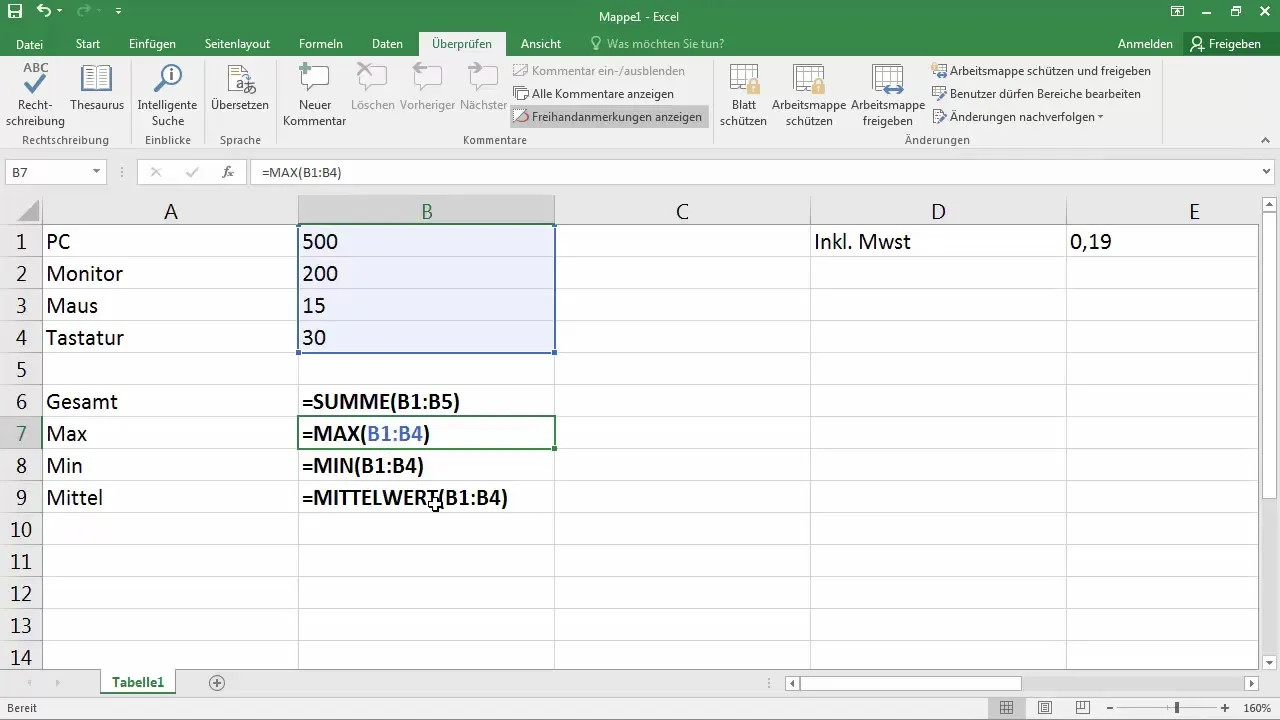Click the formula bar containing =MAX(B1:B4)

pos(752,172)
